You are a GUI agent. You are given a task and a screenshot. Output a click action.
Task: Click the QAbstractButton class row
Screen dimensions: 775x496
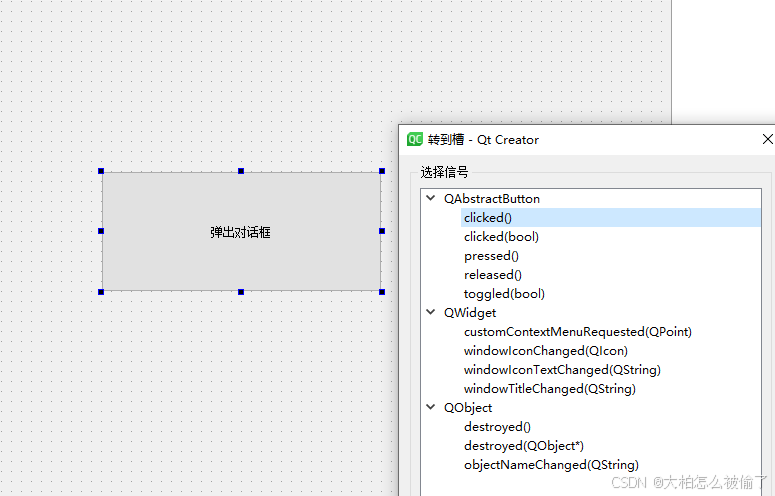pyautogui.click(x=492, y=199)
